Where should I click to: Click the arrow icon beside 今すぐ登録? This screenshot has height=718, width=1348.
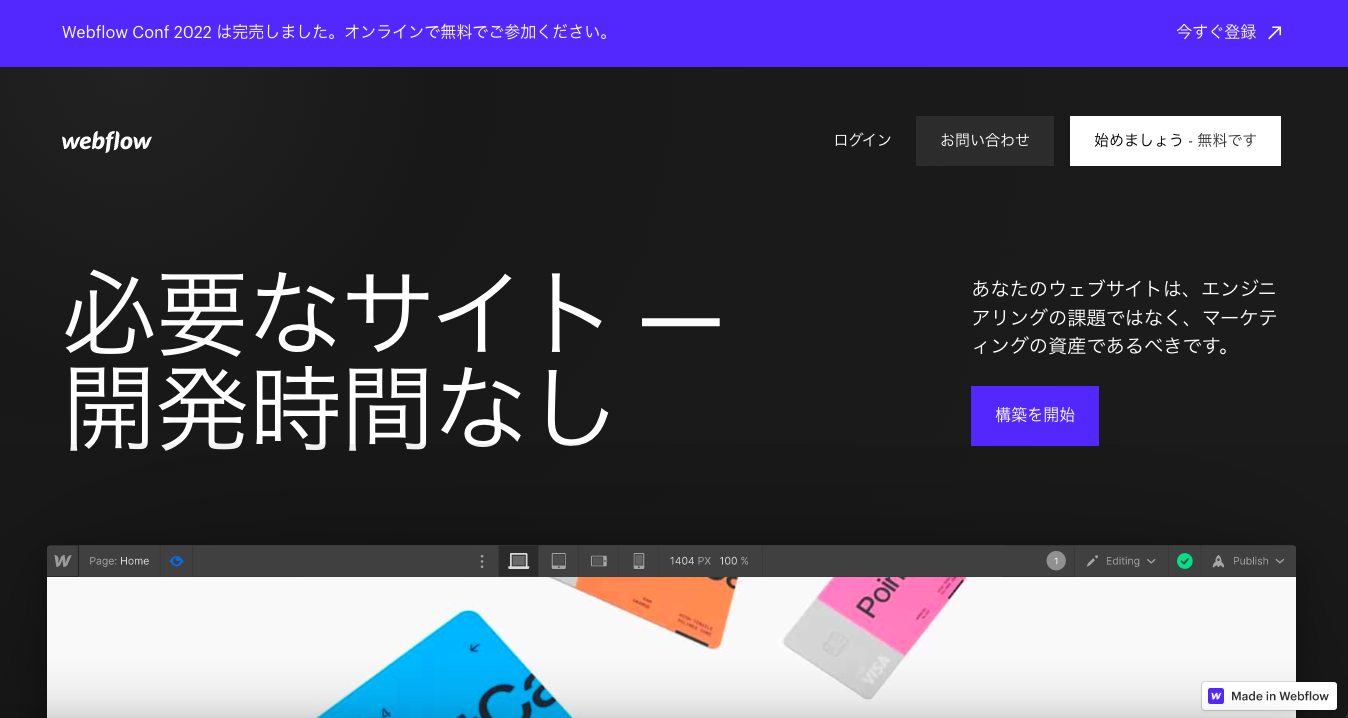(1274, 33)
